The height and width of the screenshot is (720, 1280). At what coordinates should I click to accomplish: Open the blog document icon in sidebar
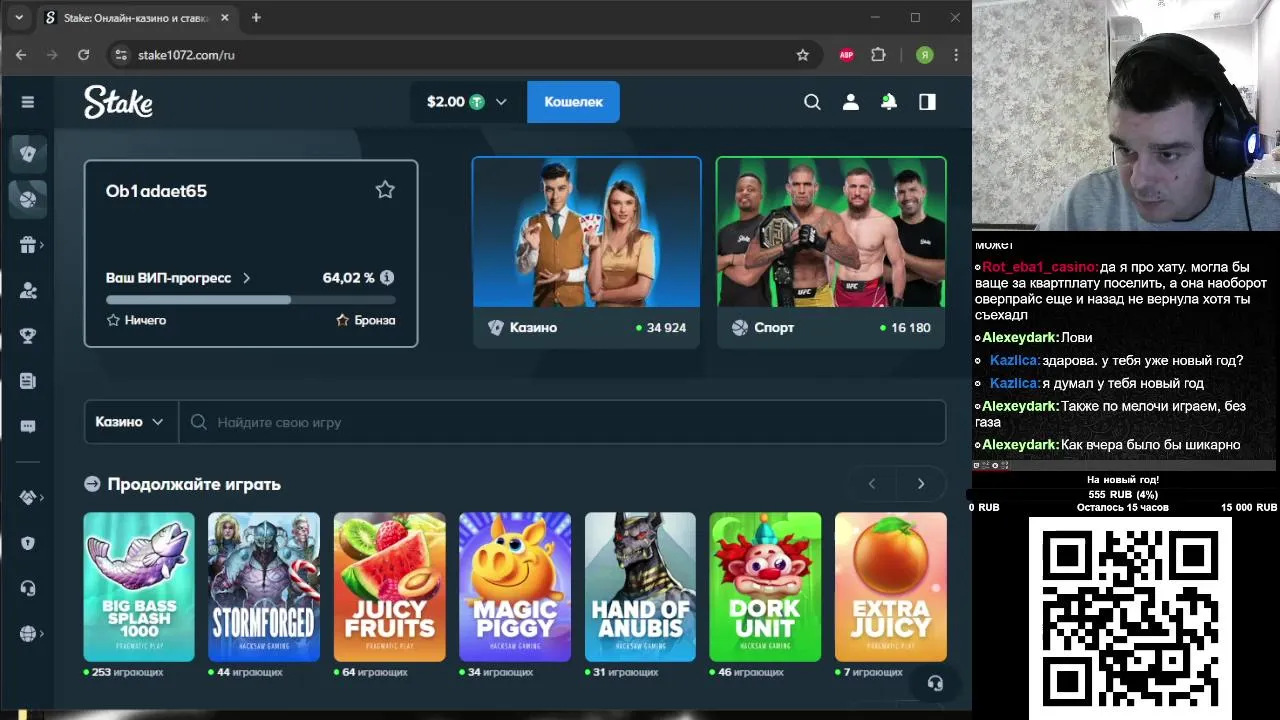point(28,381)
